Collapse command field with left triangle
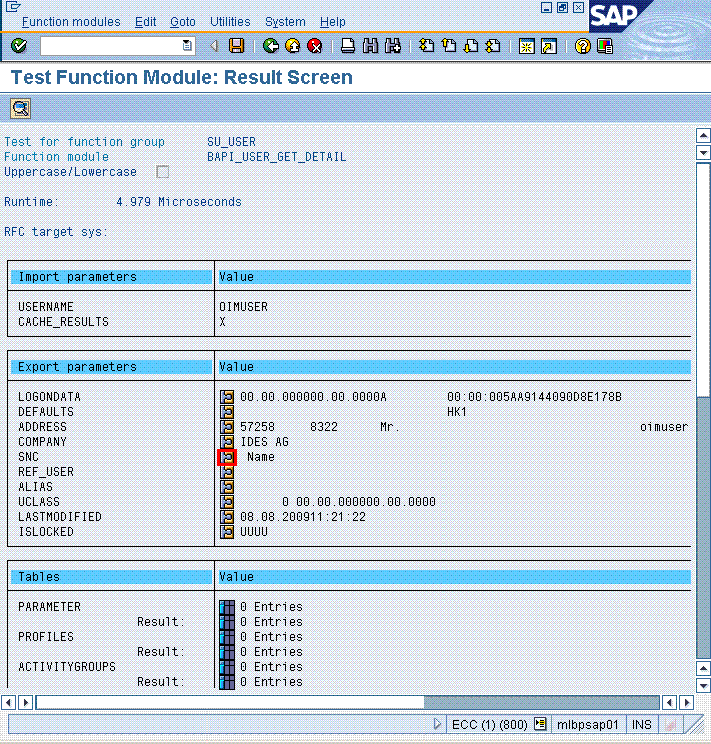The height and width of the screenshot is (744, 711). [215, 46]
